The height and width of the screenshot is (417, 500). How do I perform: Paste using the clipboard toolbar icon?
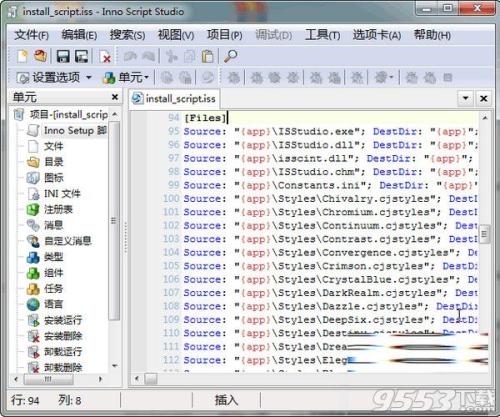pos(208,56)
